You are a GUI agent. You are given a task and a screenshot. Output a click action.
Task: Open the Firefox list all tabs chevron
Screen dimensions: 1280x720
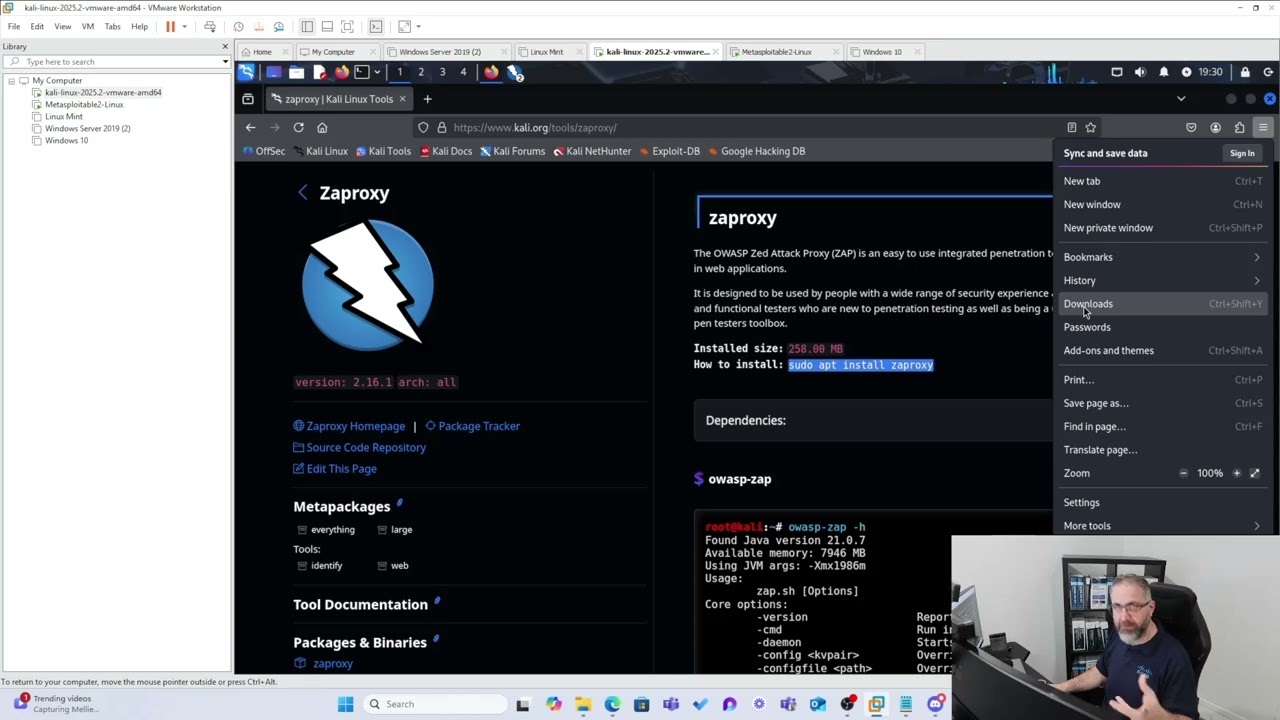click(x=1181, y=99)
